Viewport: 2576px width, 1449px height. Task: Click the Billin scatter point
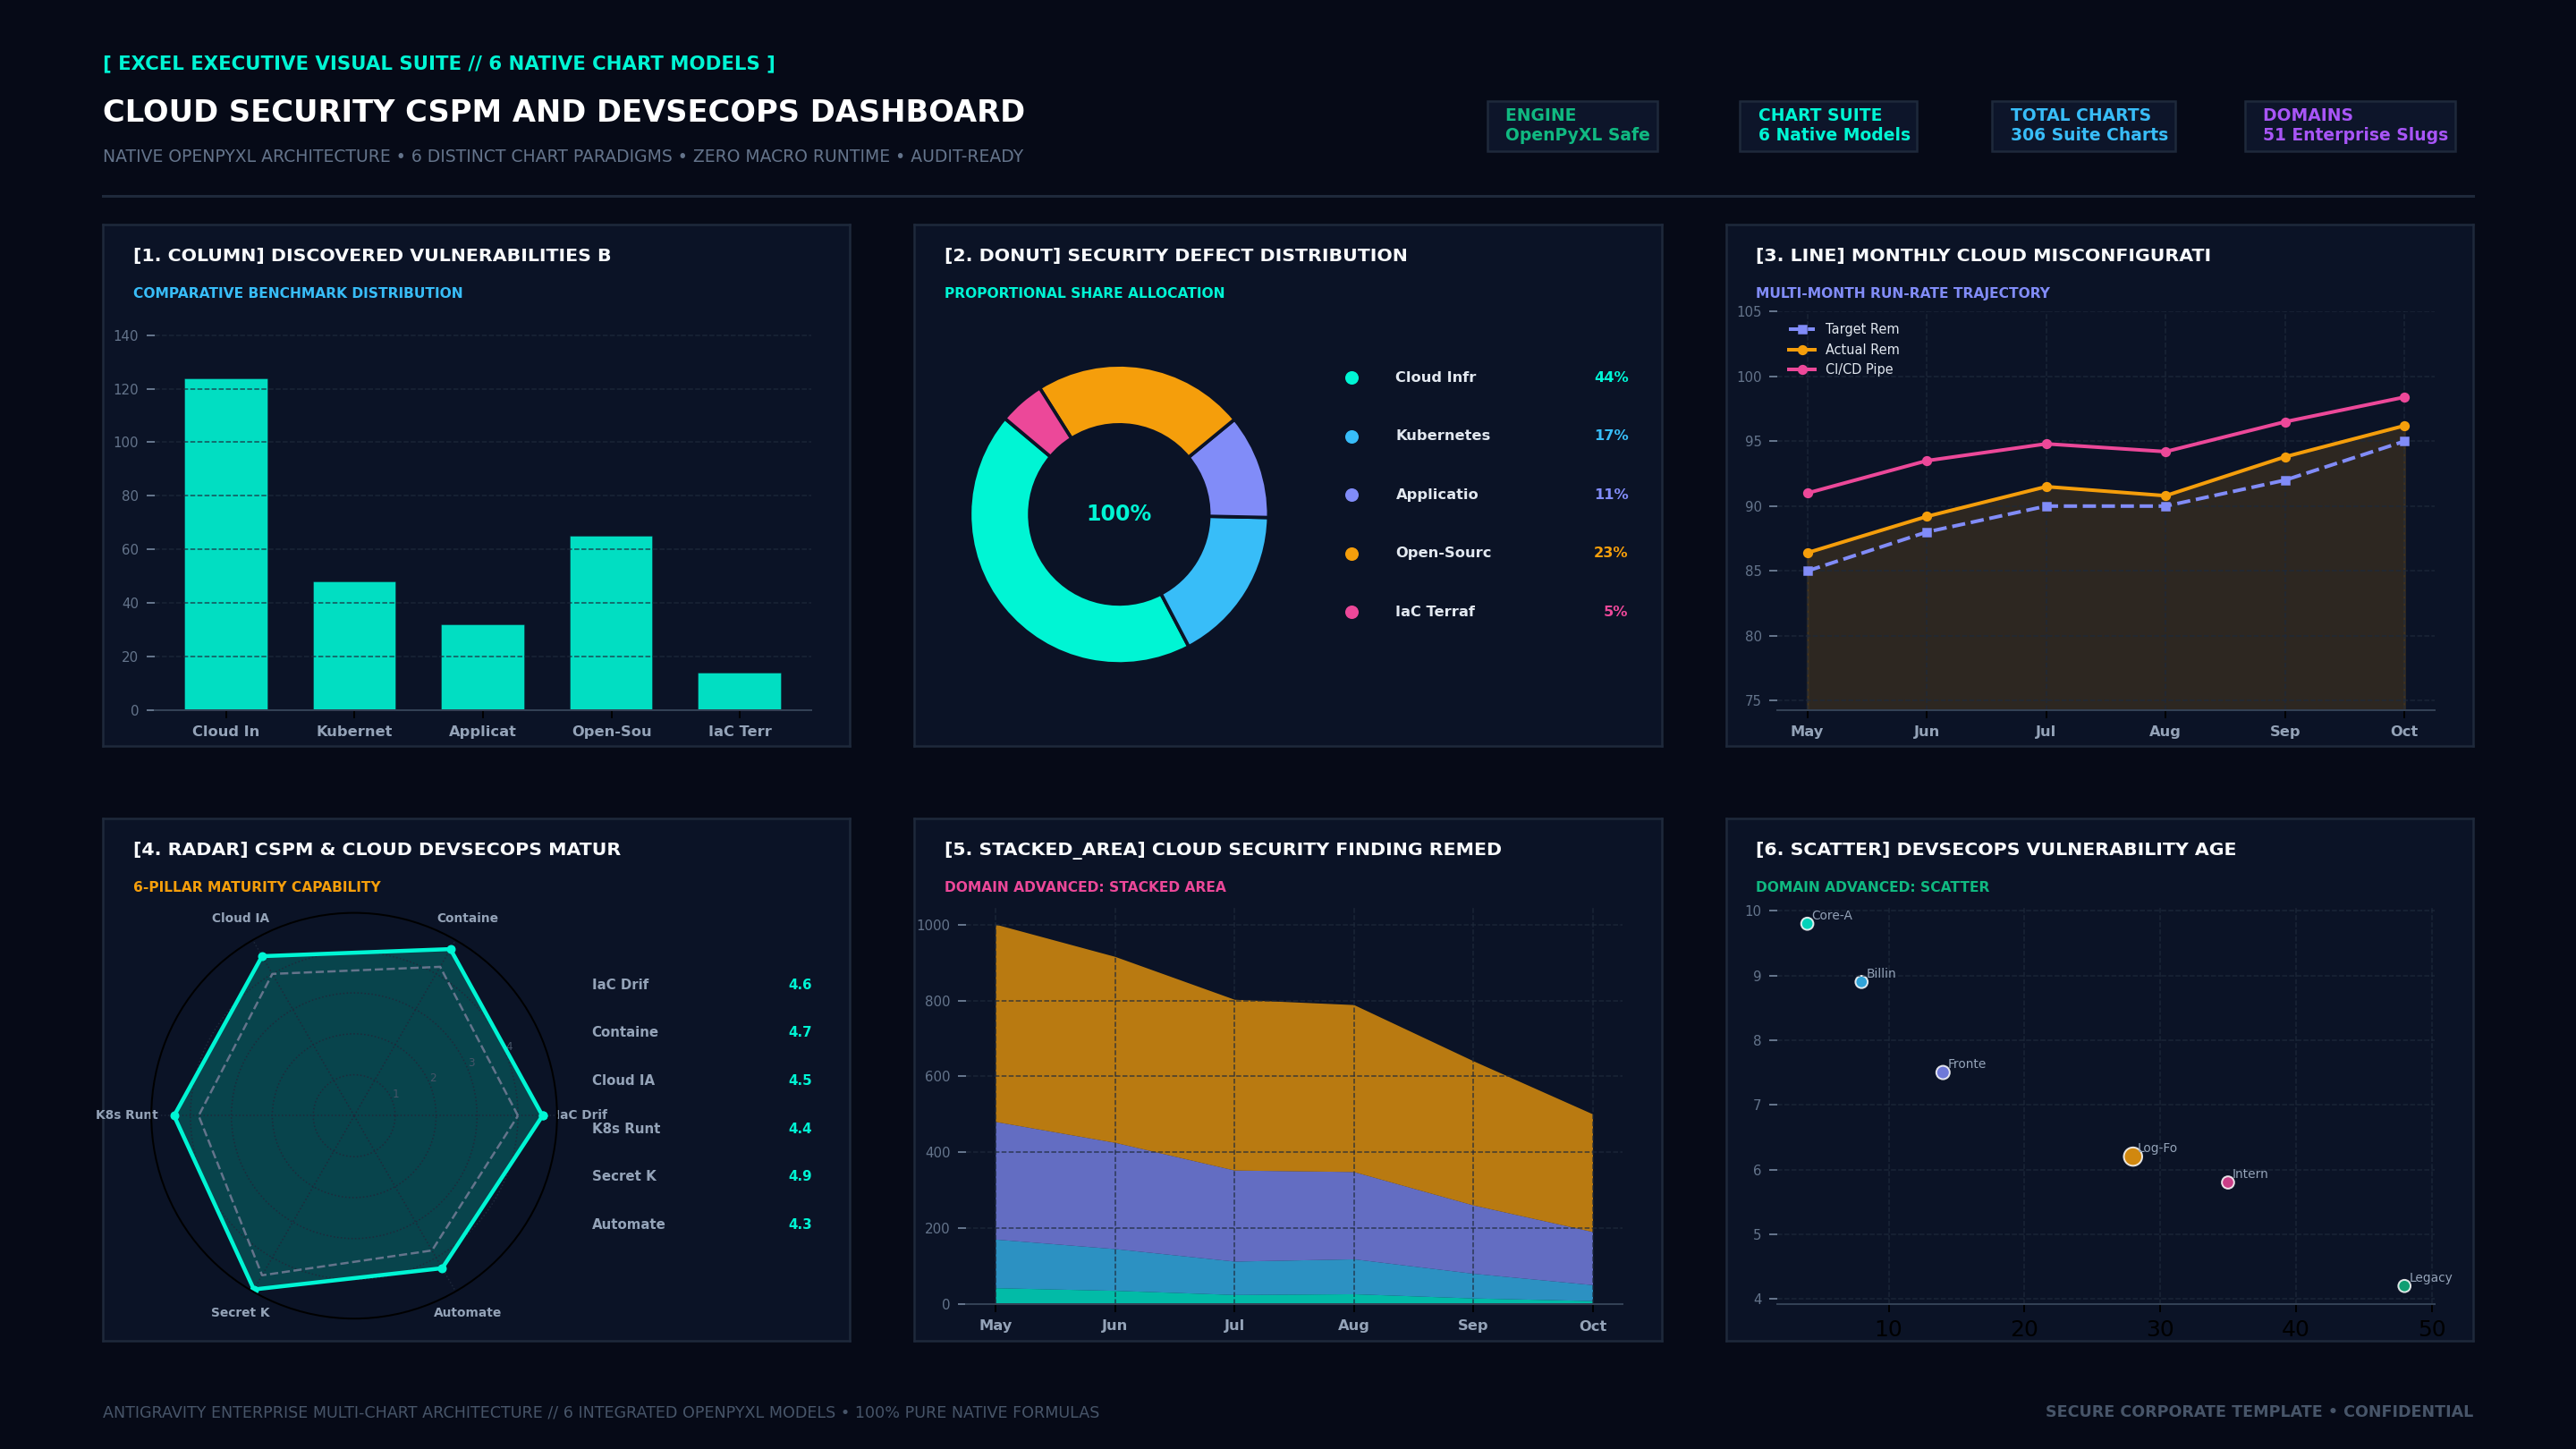pos(1861,982)
